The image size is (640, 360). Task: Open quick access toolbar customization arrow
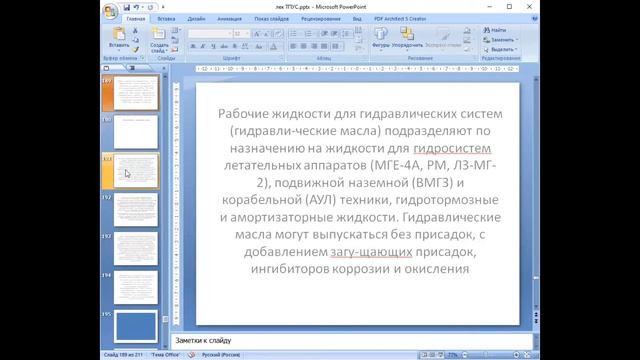pos(163,7)
